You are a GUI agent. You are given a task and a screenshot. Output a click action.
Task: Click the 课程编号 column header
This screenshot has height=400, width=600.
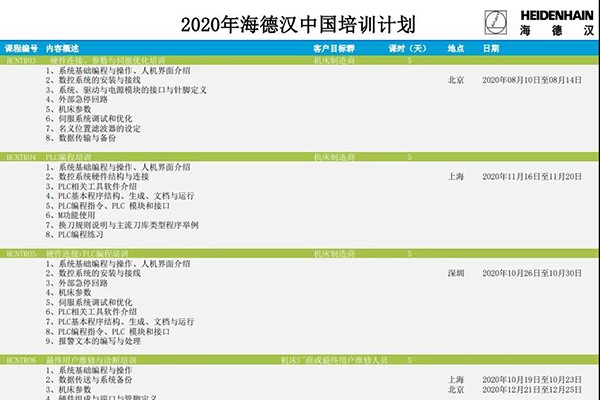[x=21, y=49]
